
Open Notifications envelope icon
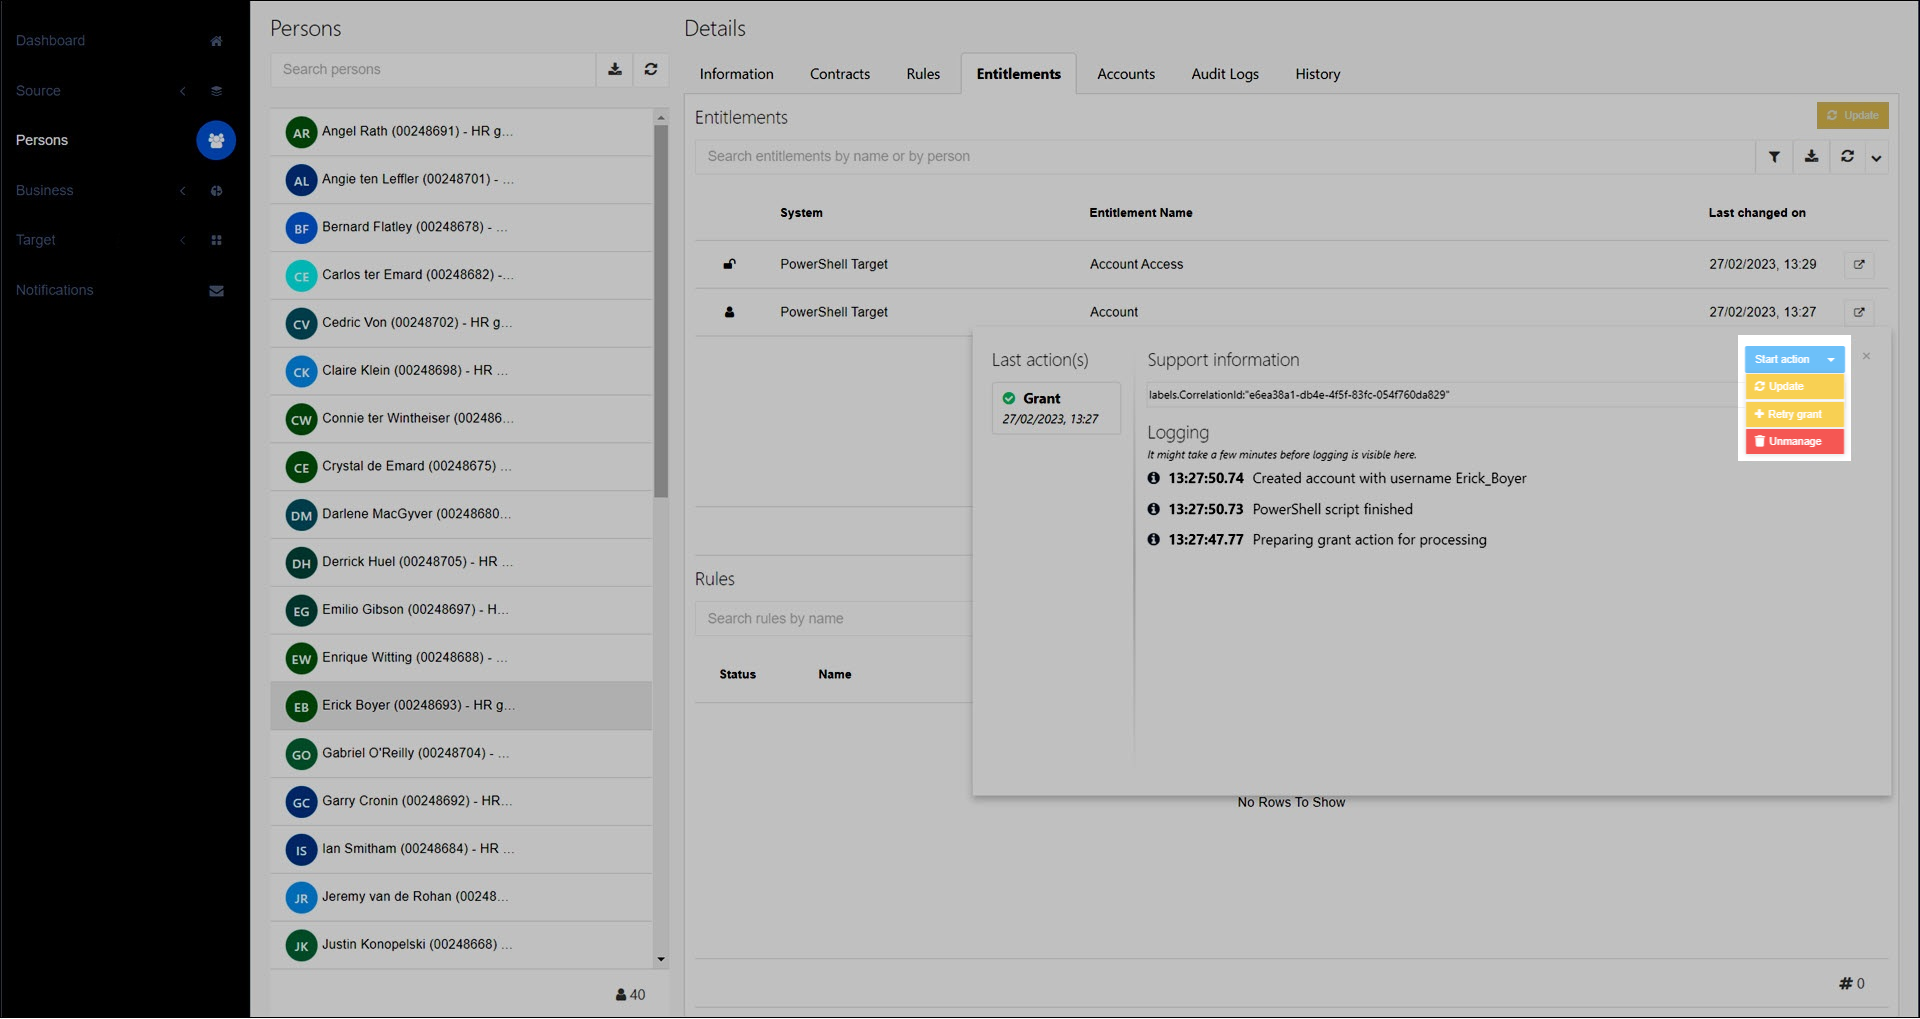216,291
